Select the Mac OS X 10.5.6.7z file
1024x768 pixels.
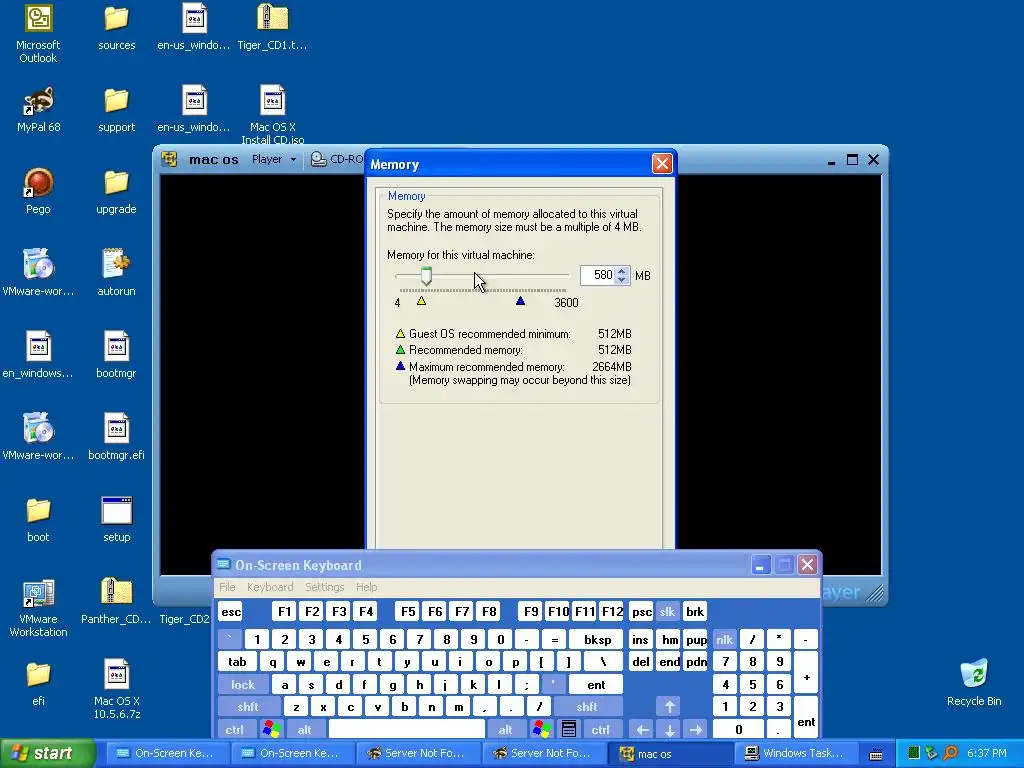click(x=116, y=690)
